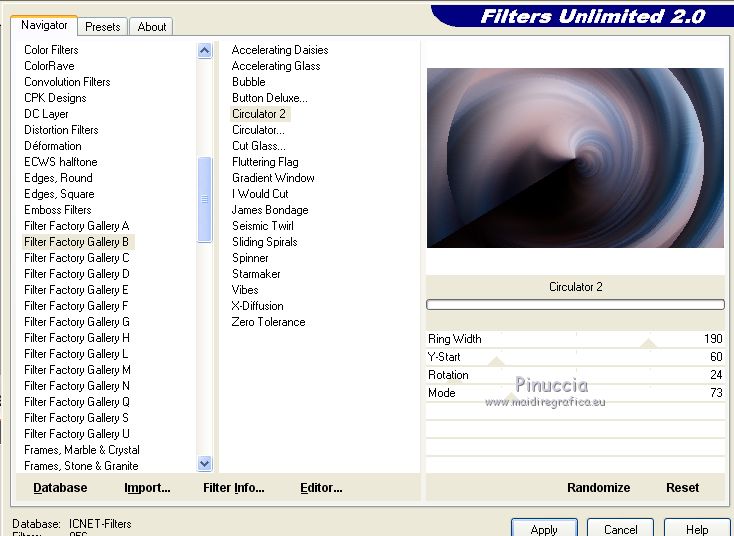This screenshot has width=734, height=536.
Task: Select Seismic Twirl filter
Action: (x=263, y=226)
